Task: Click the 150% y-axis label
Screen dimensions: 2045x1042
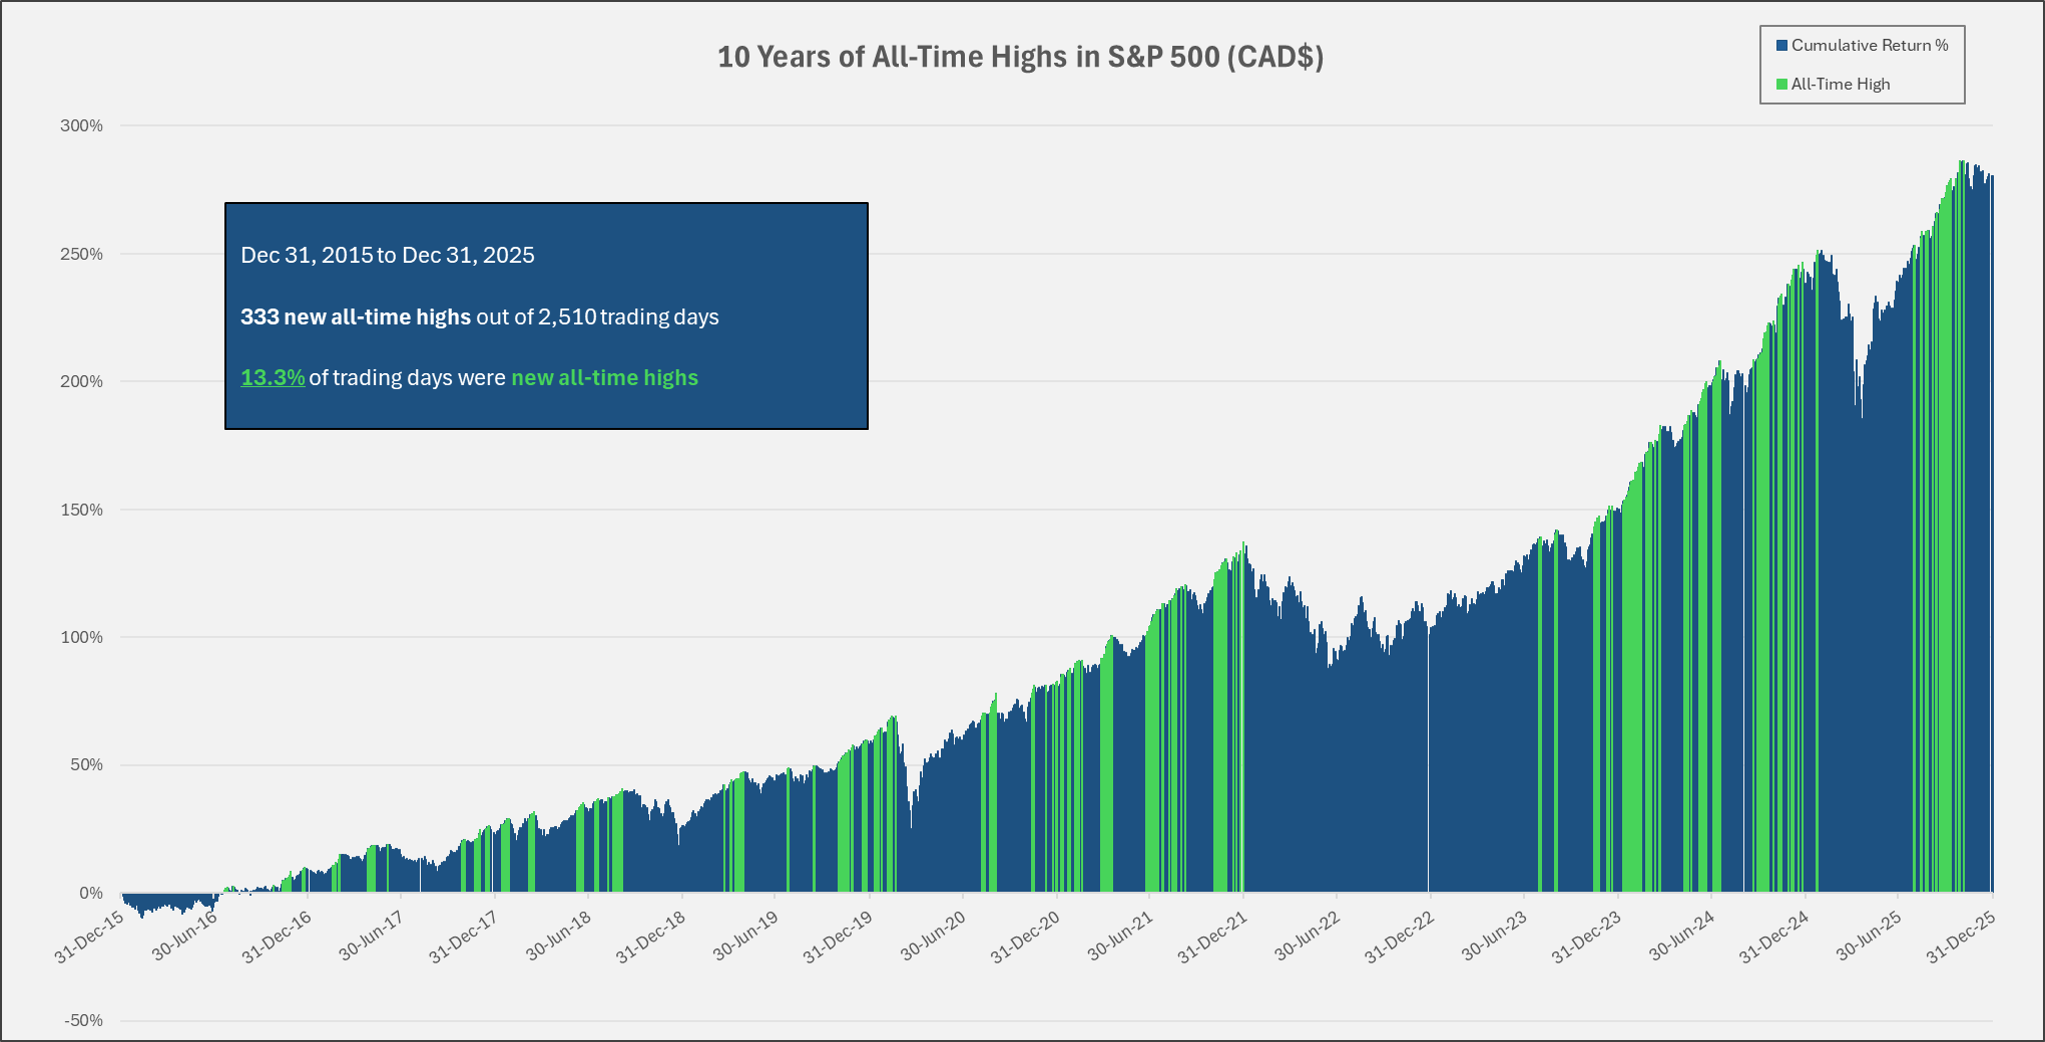Action: (82, 510)
